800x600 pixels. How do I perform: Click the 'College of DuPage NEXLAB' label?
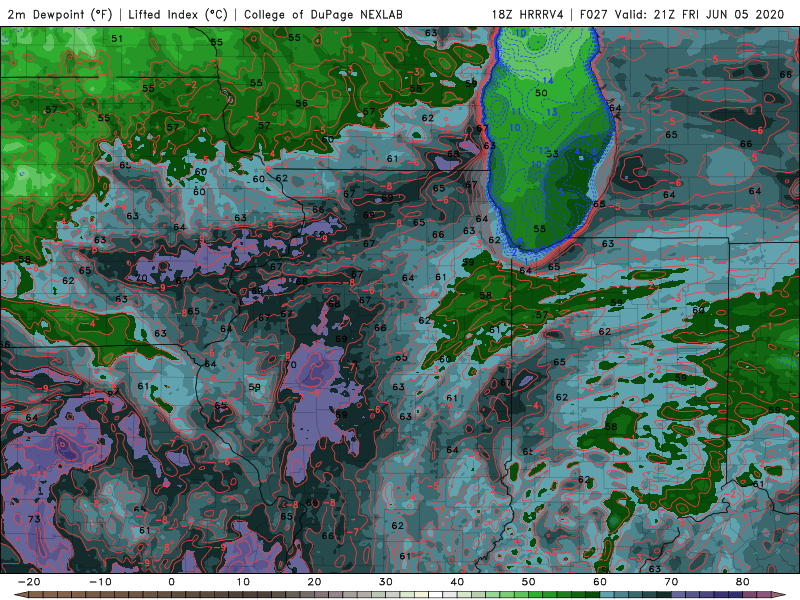tap(323, 15)
